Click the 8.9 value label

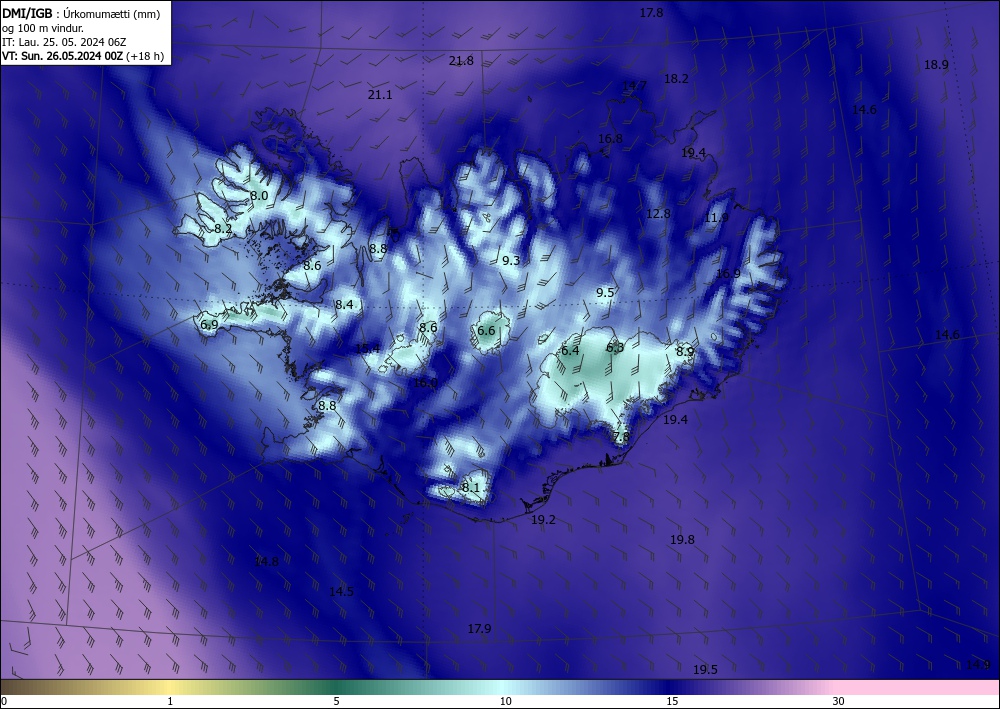[x=684, y=351]
